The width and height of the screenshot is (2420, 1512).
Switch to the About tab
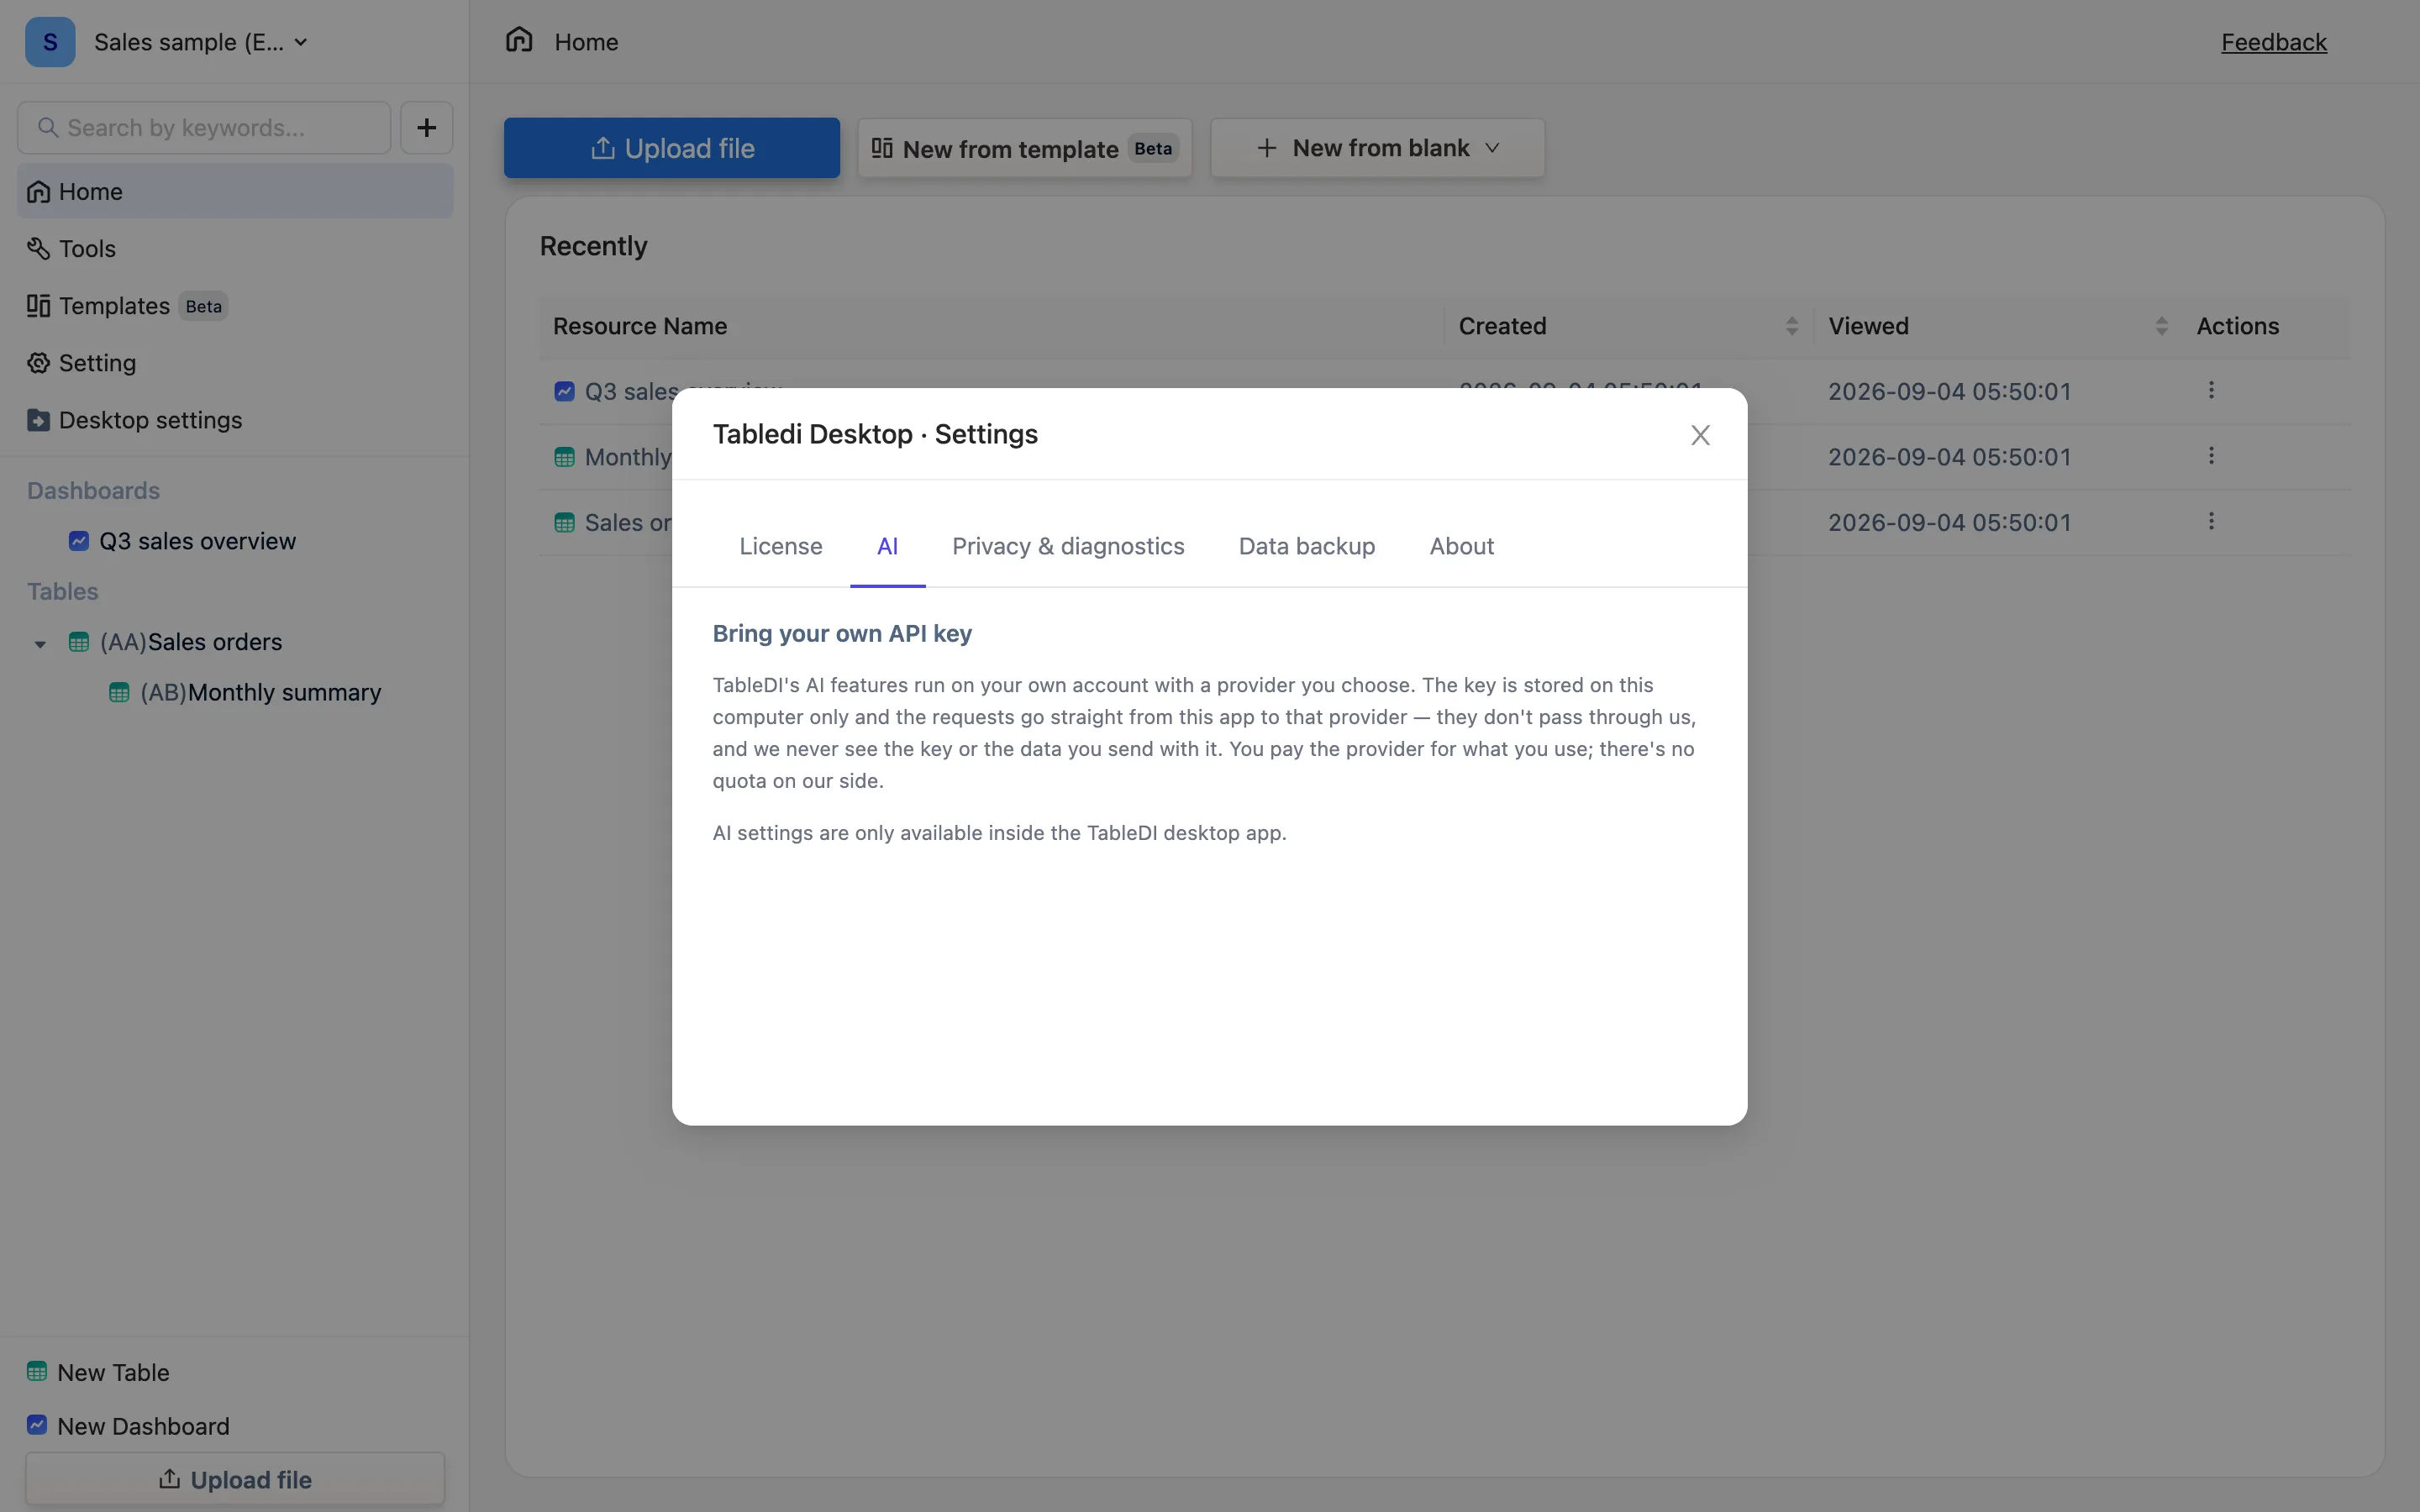[x=1461, y=546]
